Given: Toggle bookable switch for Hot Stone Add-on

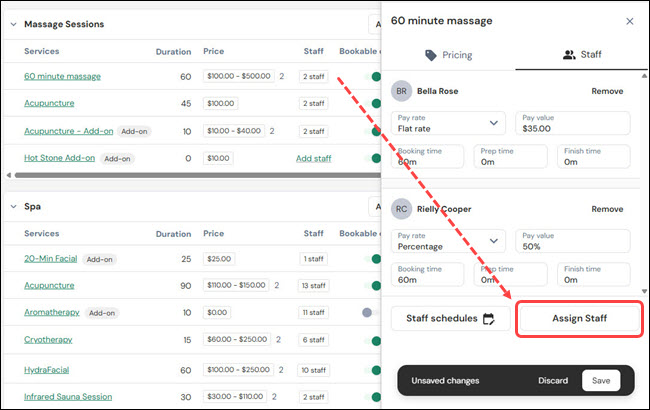Looking at the screenshot, I should [x=373, y=158].
